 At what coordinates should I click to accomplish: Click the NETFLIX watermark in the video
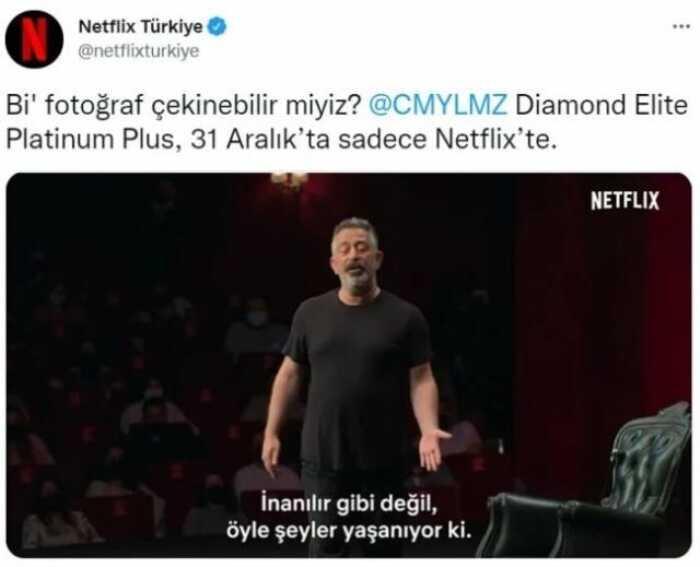[x=625, y=200]
